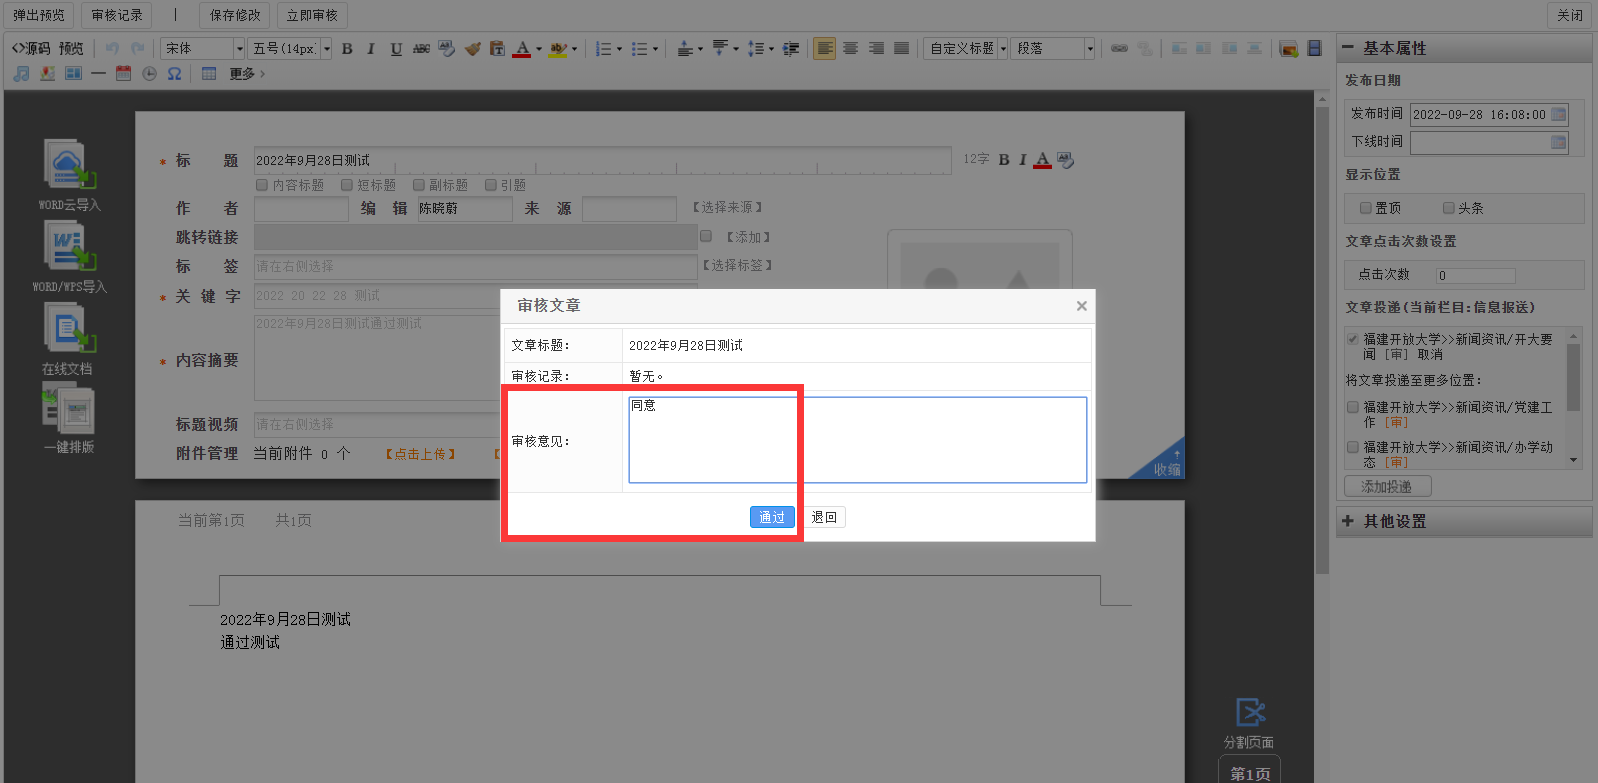Click 保存修改 in the top bar
Screen dimensions: 1598x783
coord(235,15)
